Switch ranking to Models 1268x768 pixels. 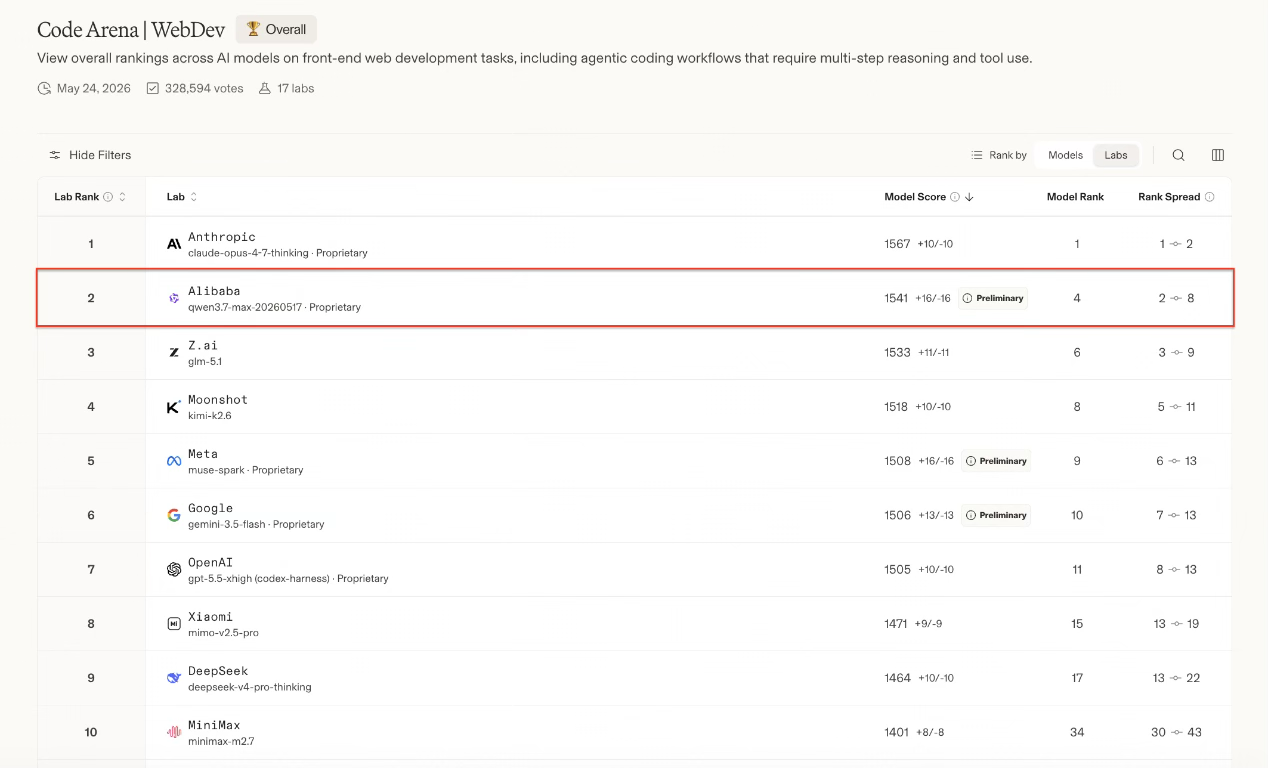point(1066,155)
